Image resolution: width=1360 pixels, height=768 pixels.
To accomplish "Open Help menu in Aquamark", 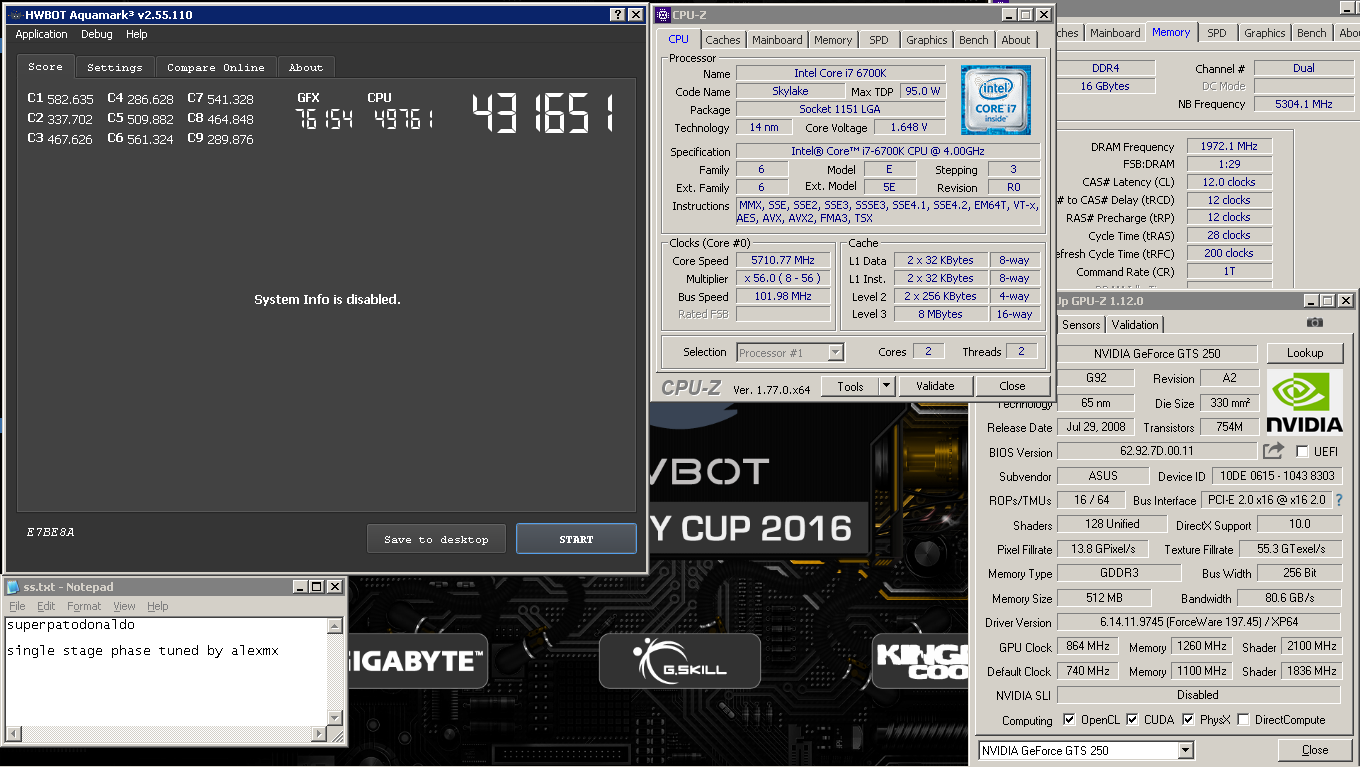I will pos(137,34).
